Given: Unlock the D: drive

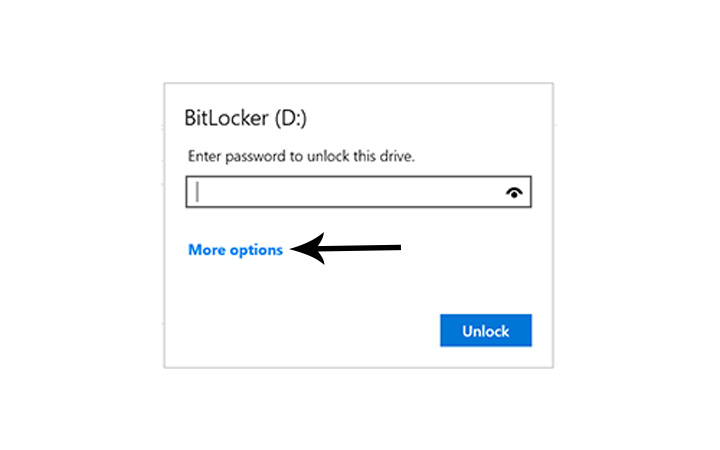Looking at the screenshot, I should [x=485, y=331].
